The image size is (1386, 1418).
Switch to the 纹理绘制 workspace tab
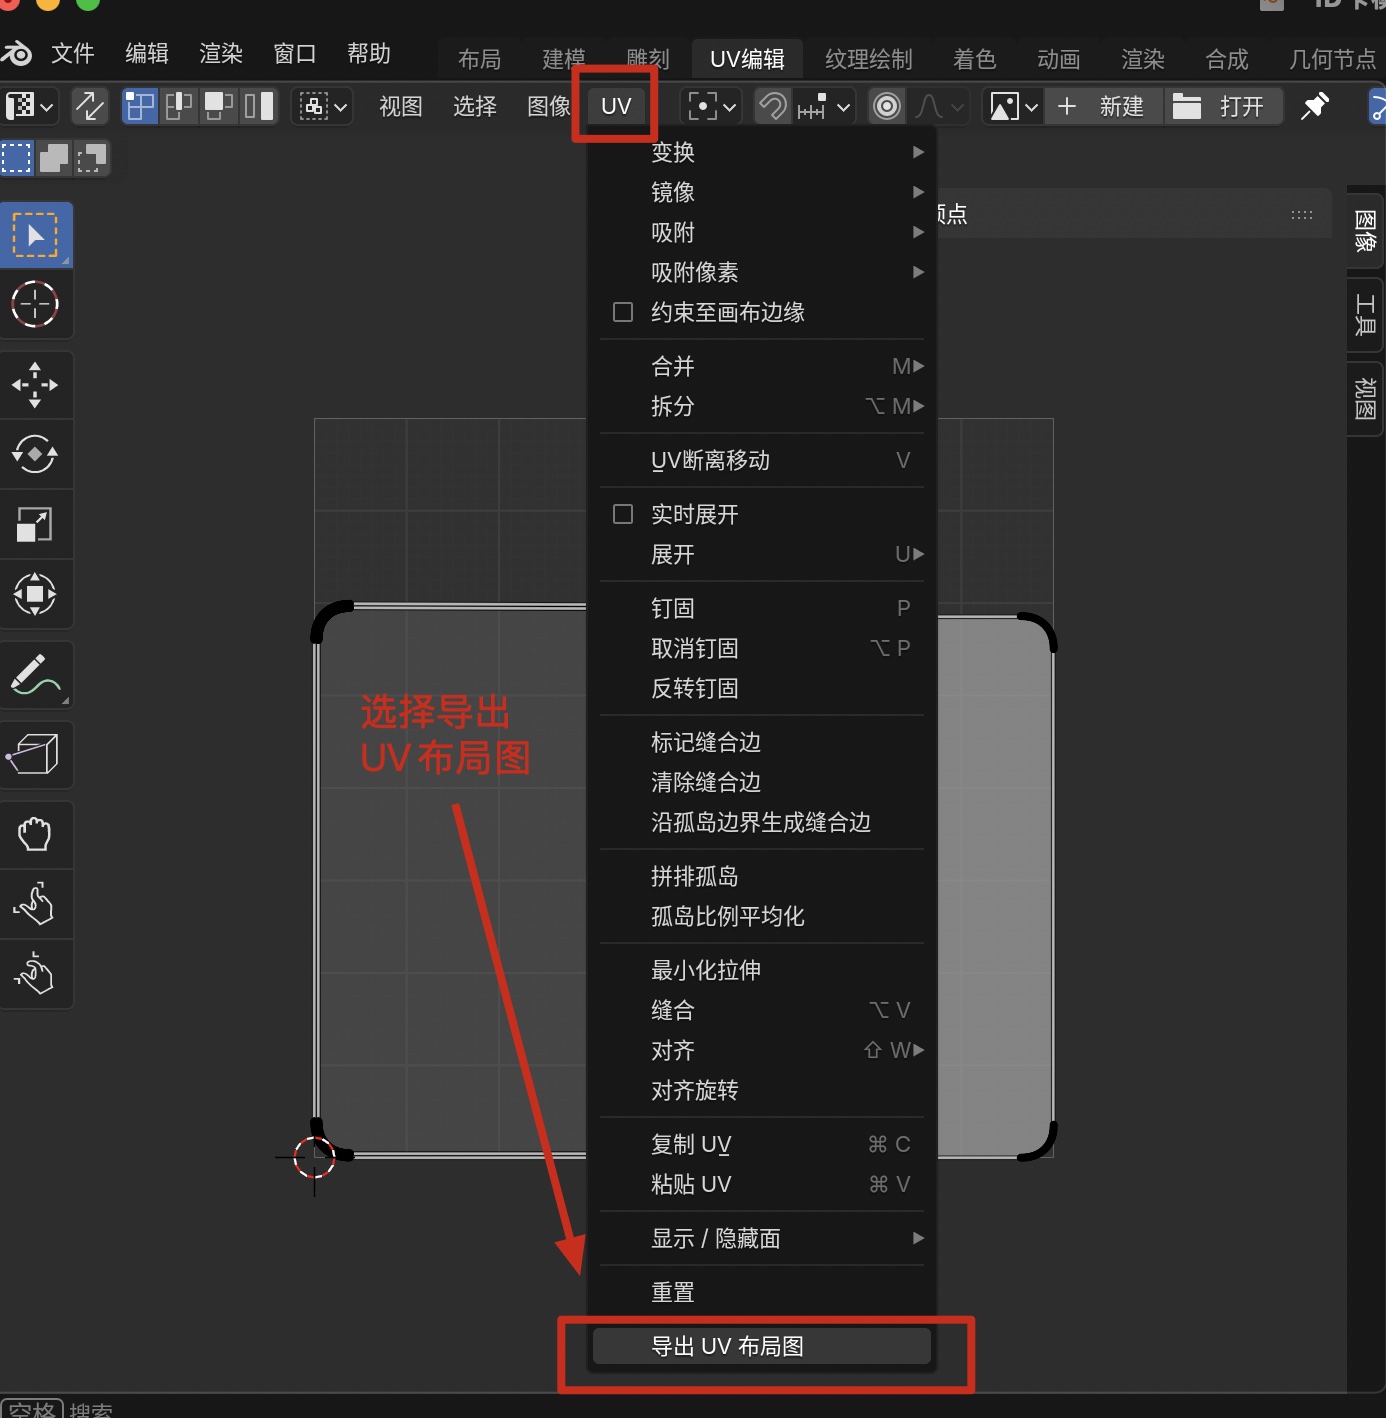(x=868, y=60)
